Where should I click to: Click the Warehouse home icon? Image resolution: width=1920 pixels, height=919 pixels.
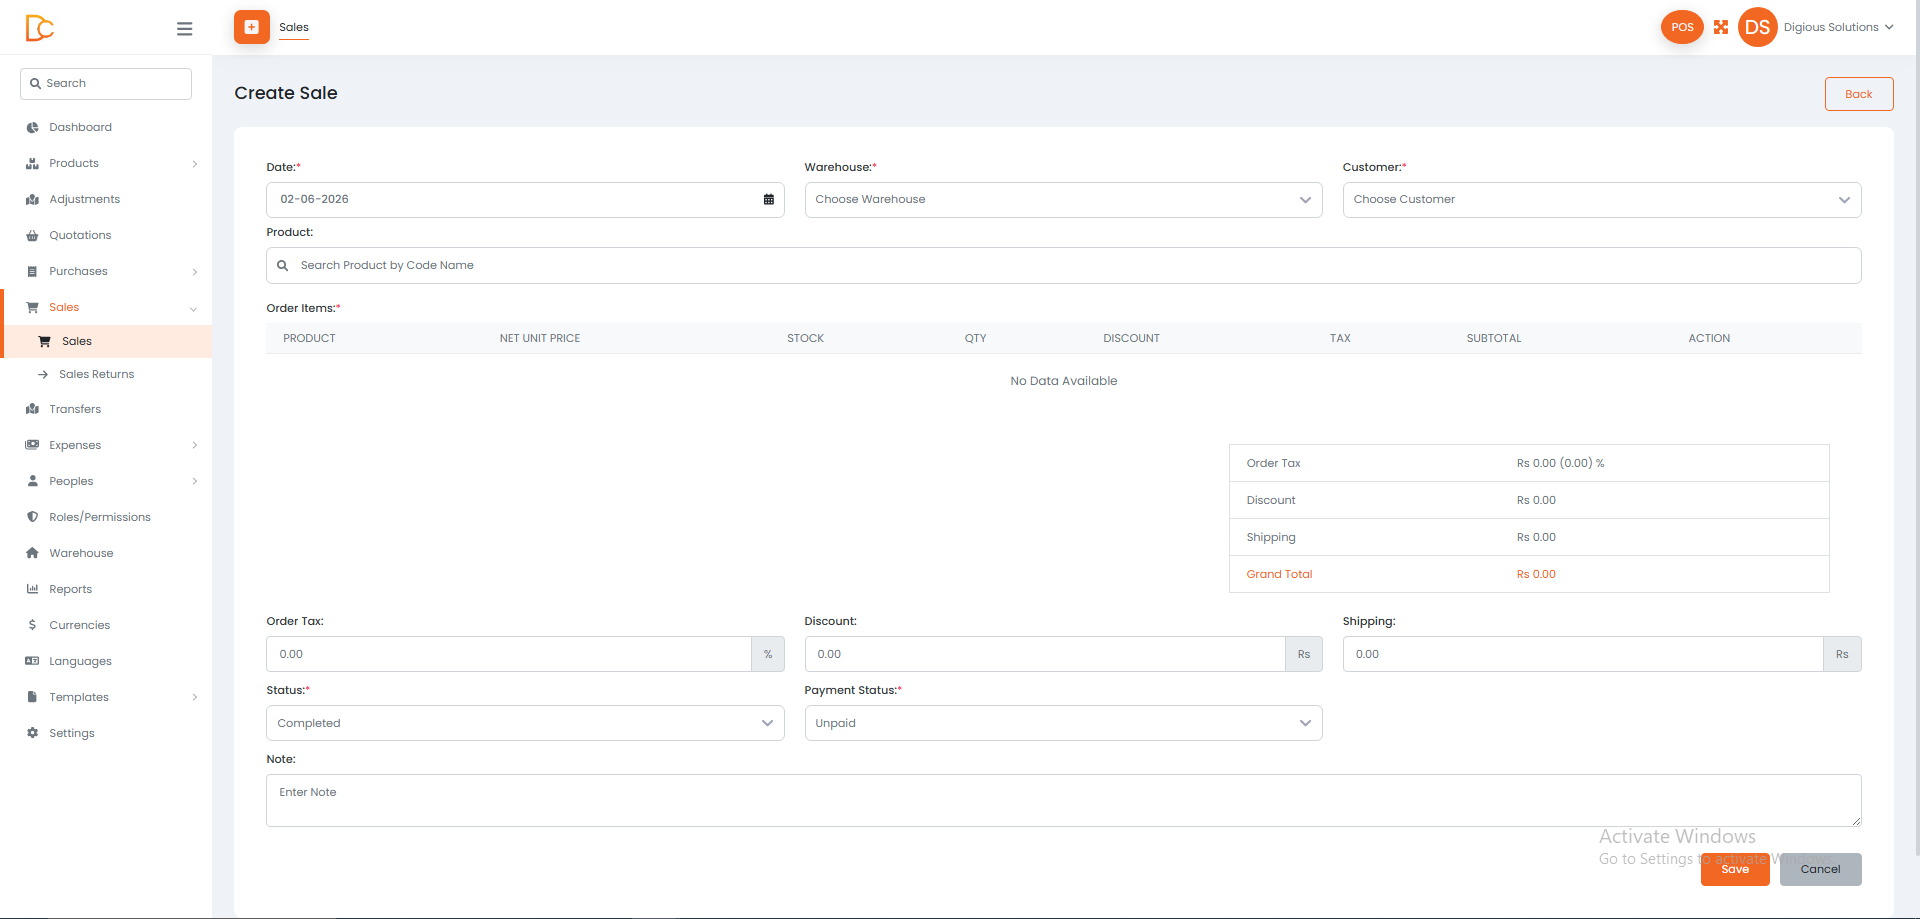[32, 553]
